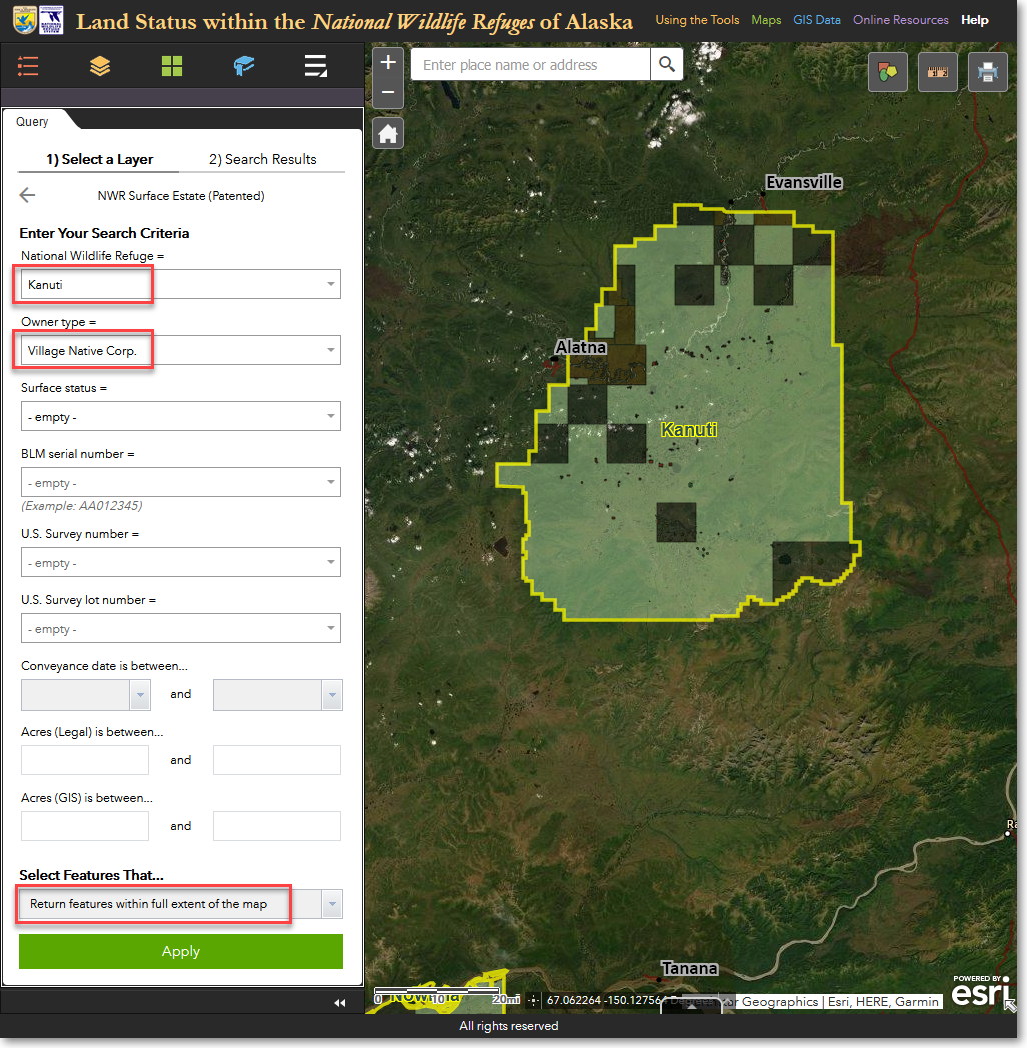Open the GIS Data menu link

tap(817, 20)
